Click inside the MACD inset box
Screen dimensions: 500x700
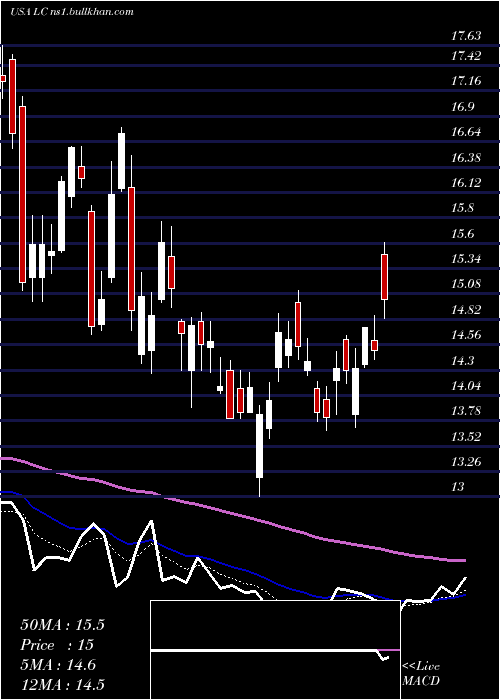click(275, 650)
